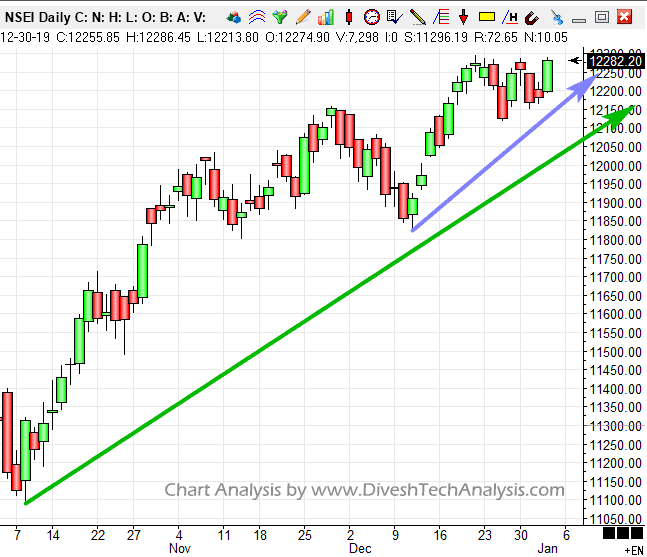This screenshot has height=557, width=647.
Task: Open the colored bar chart icon
Action: pyautogui.click(x=325, y=17)
